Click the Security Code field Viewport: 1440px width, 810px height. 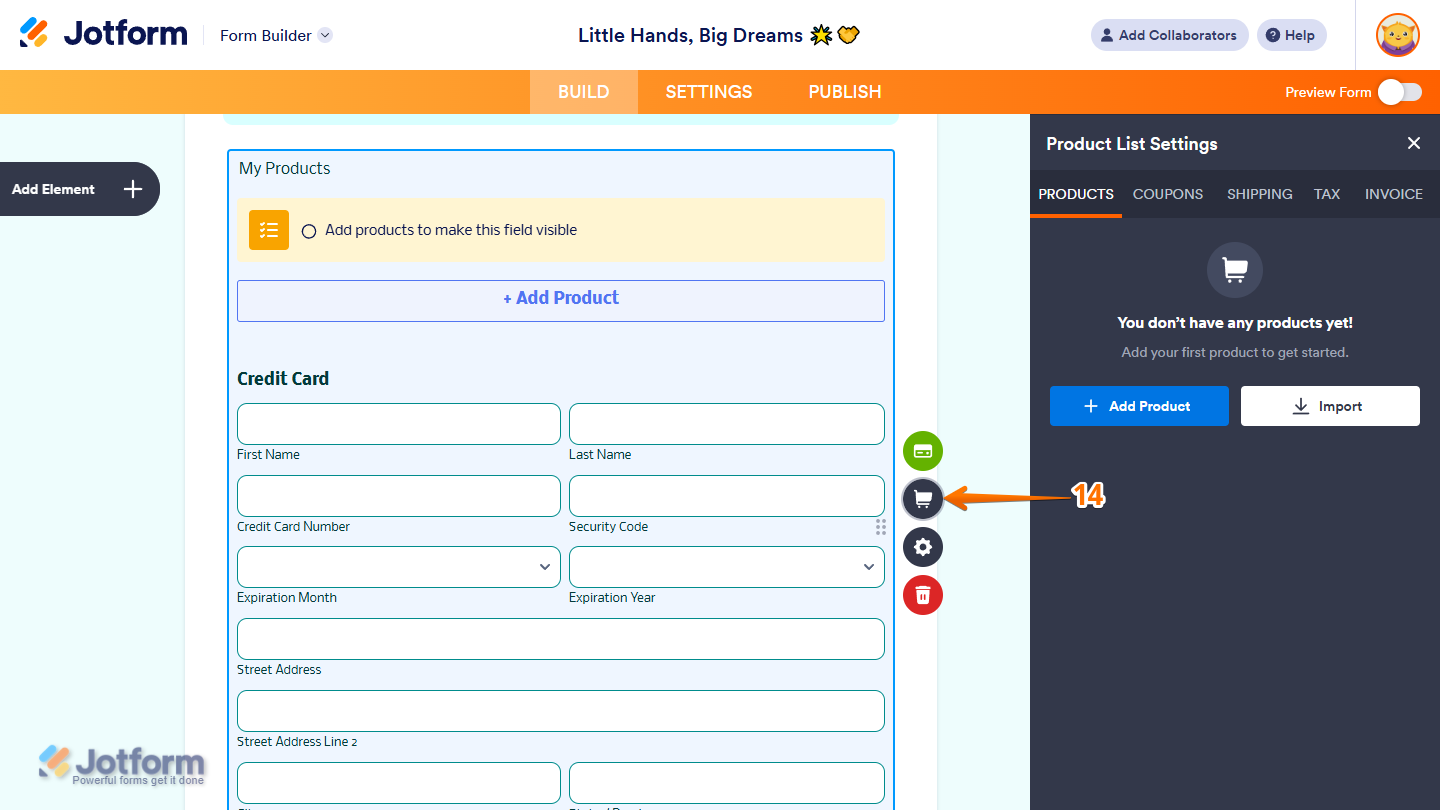(x=727, y=496)
